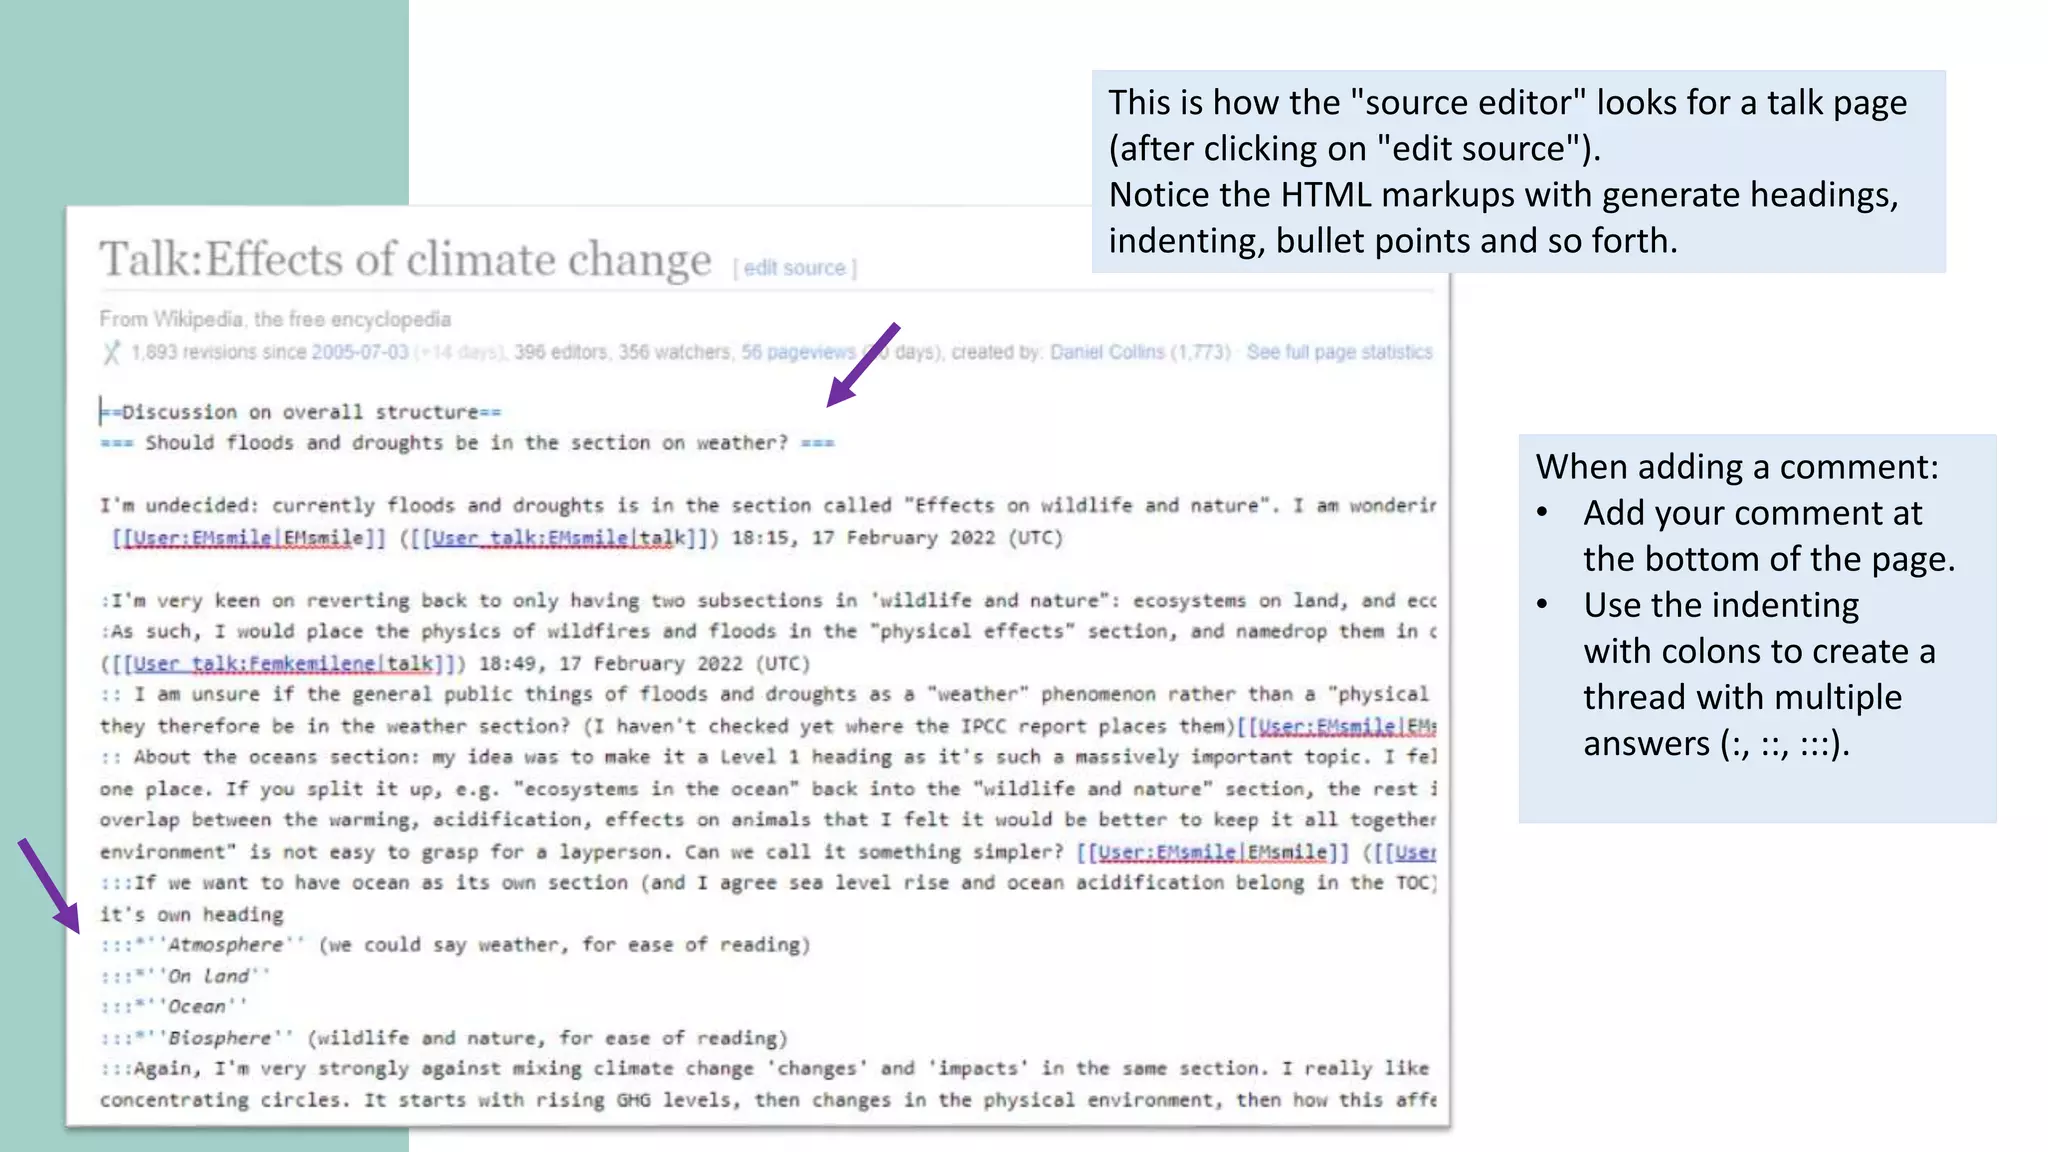Click line 'concentrating circles. It starts with rising'

coord(767,1101)
